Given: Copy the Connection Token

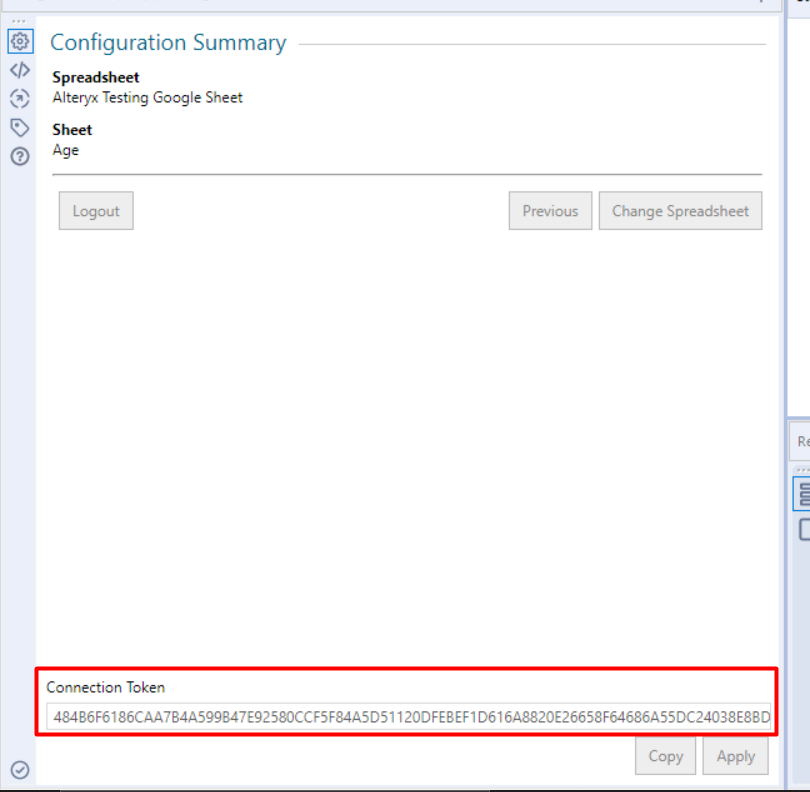Looking at the screenshot, I should tap(665, 756).
